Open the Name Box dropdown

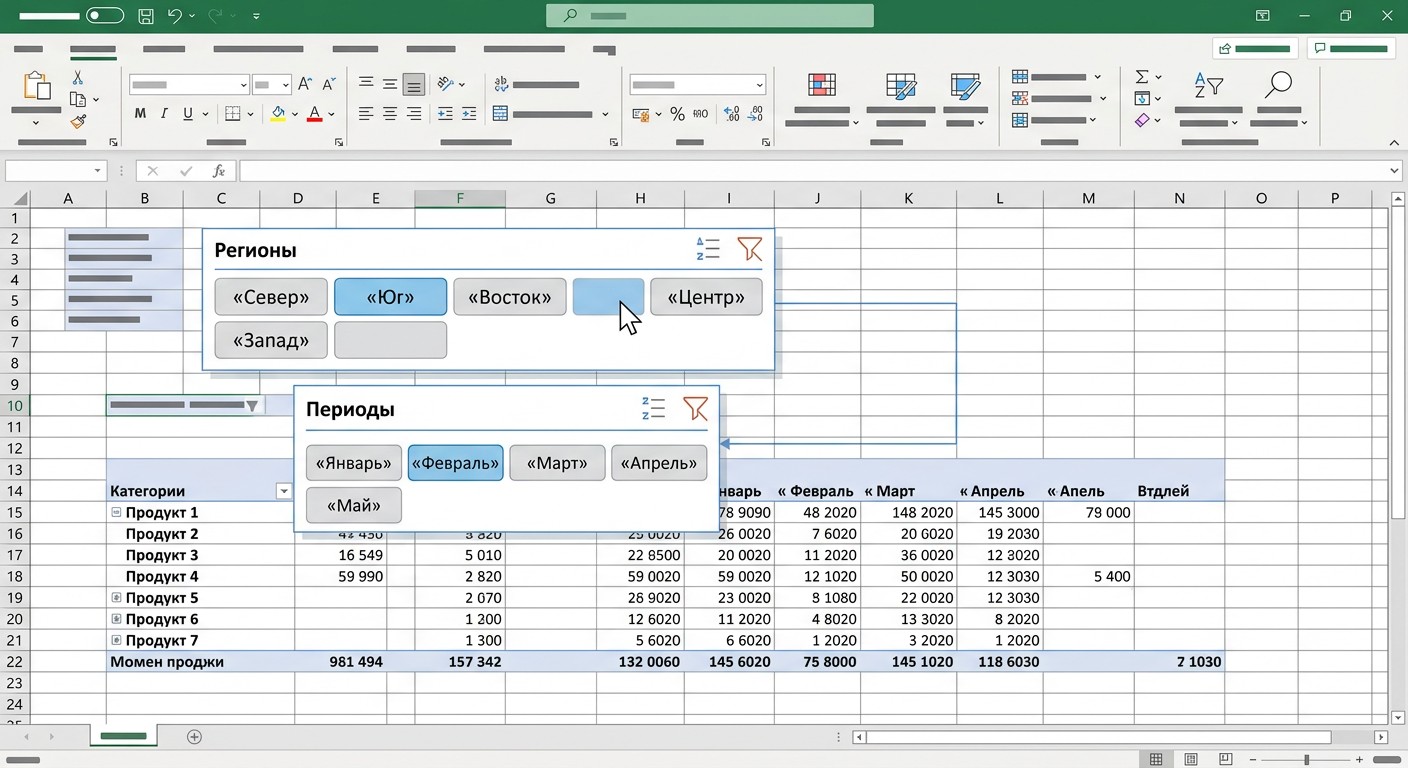98,171
